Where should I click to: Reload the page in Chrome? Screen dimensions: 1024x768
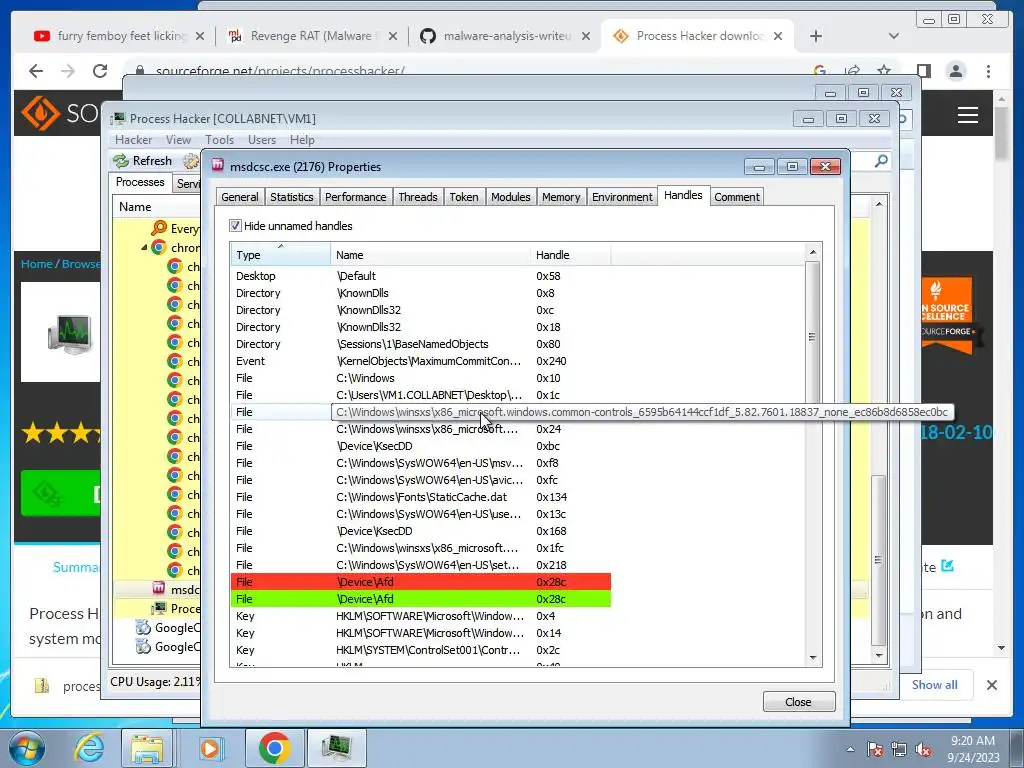tap(100, 71)
